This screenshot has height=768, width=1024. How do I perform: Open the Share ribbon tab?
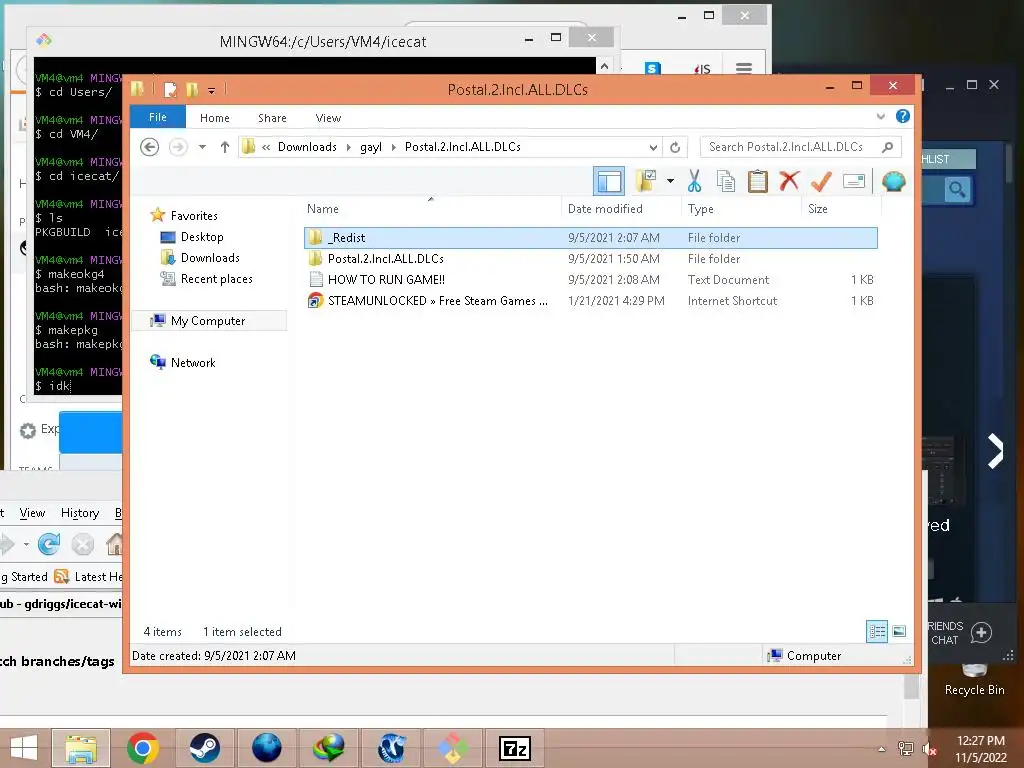coord(272,118)
